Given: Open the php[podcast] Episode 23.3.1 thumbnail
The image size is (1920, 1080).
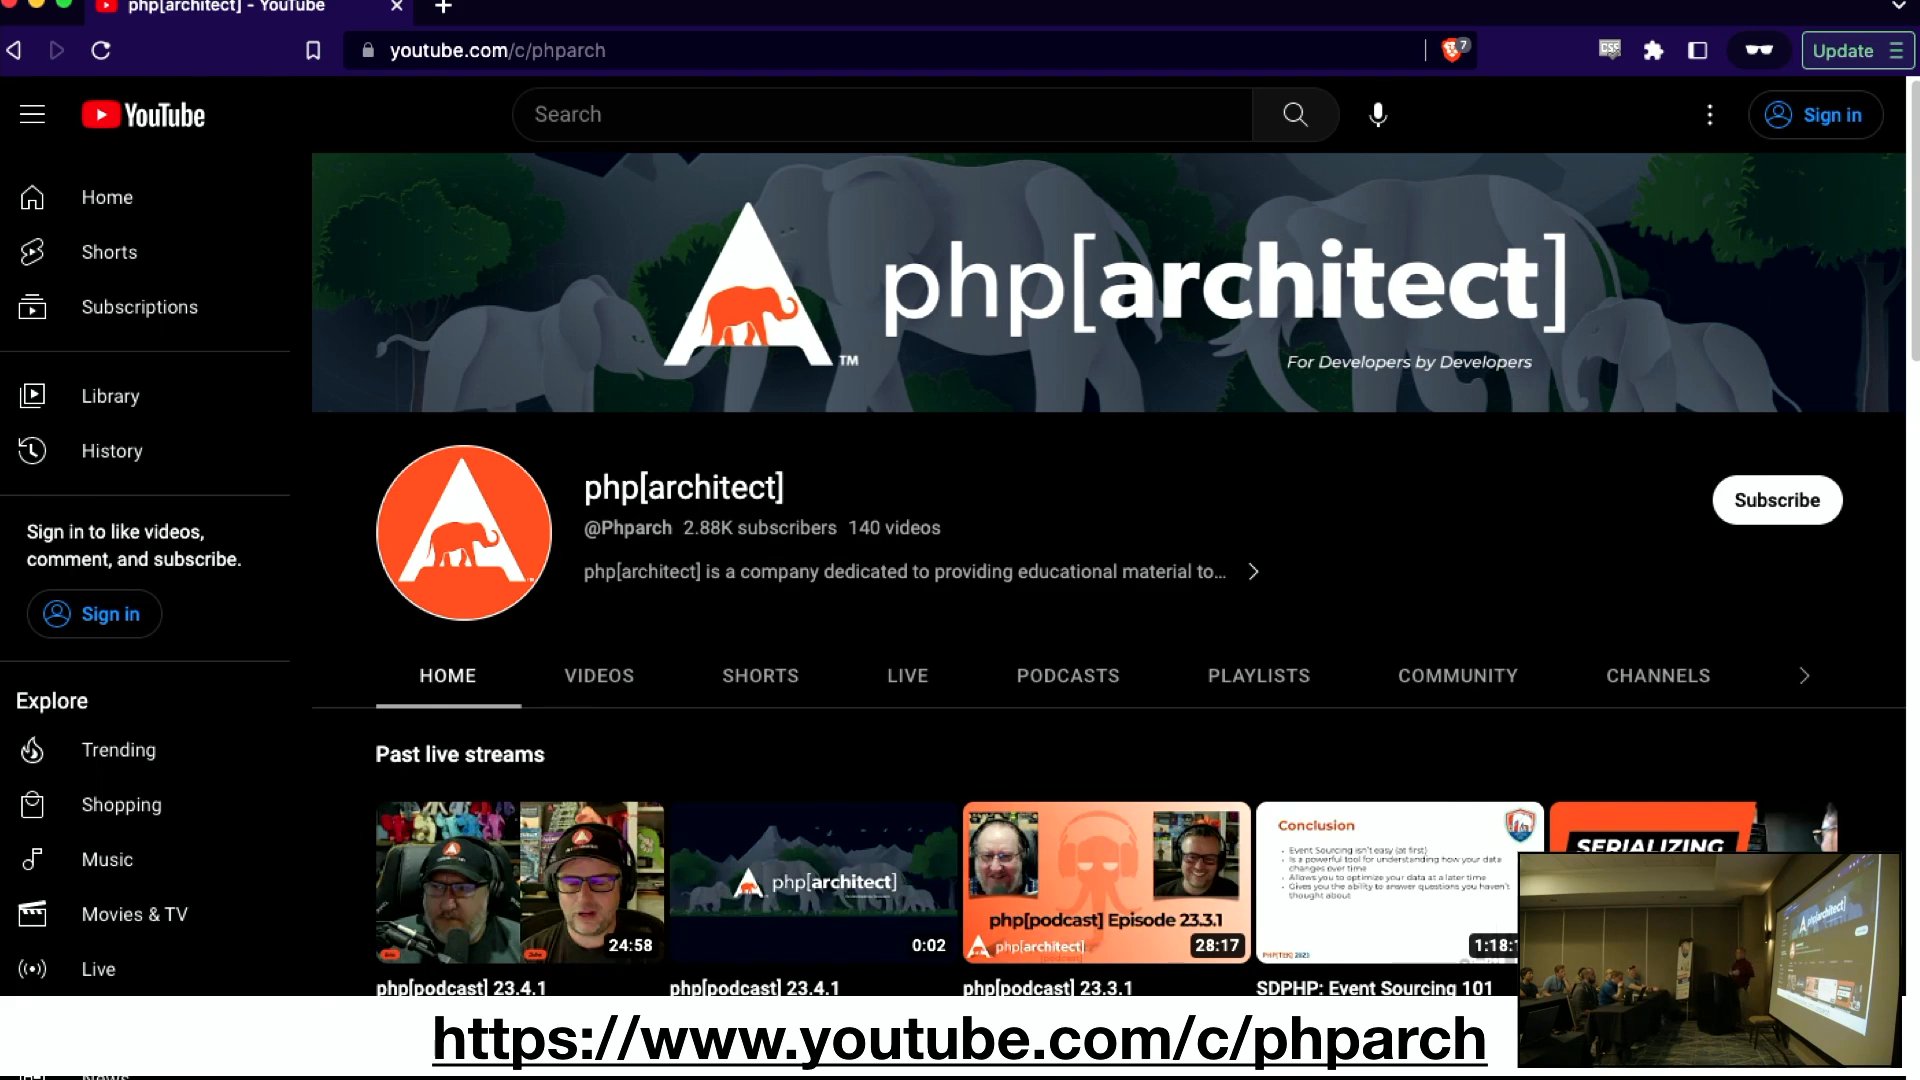Looking at the screenshot, I should coord(1105,882).
